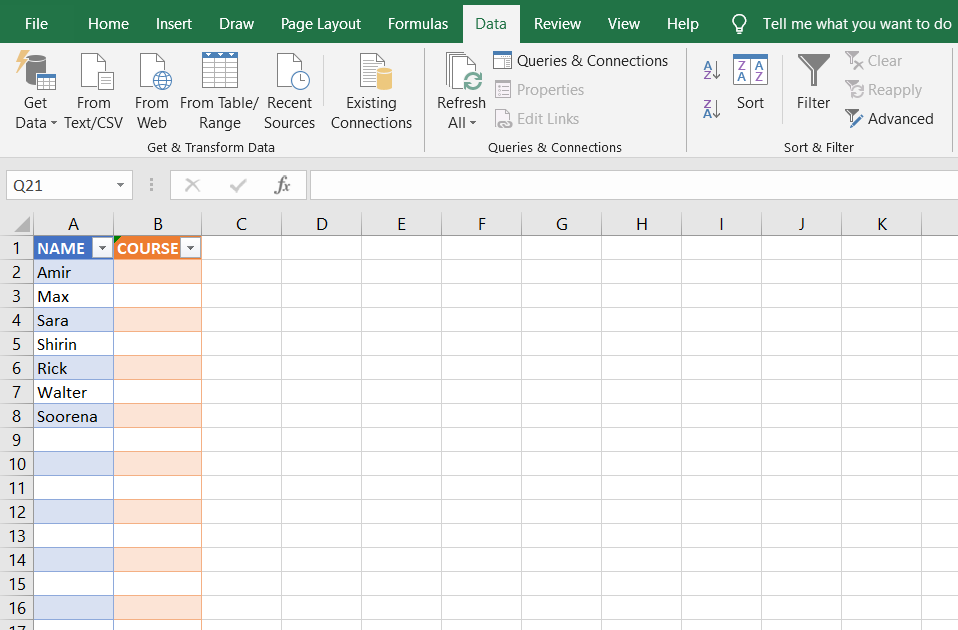Viewport: 958px width, 630px height.
Task: Click From Table/Range button
Action: pyautogui.click(x=219, y=90)
